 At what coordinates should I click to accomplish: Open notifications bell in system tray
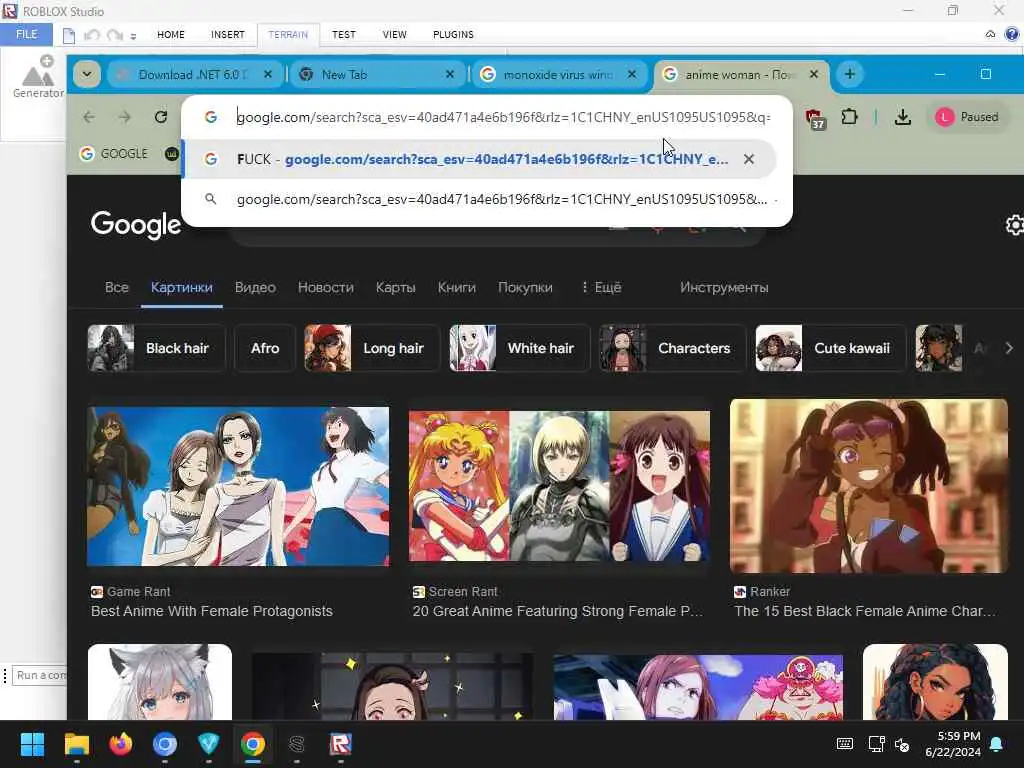tap(997, 744)
